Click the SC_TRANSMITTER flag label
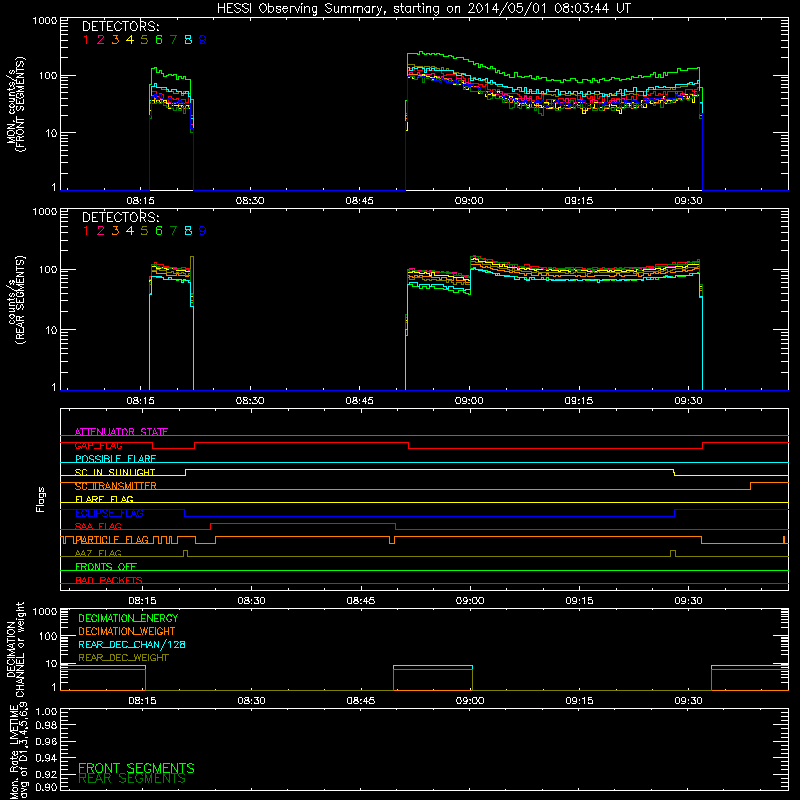 115,486
